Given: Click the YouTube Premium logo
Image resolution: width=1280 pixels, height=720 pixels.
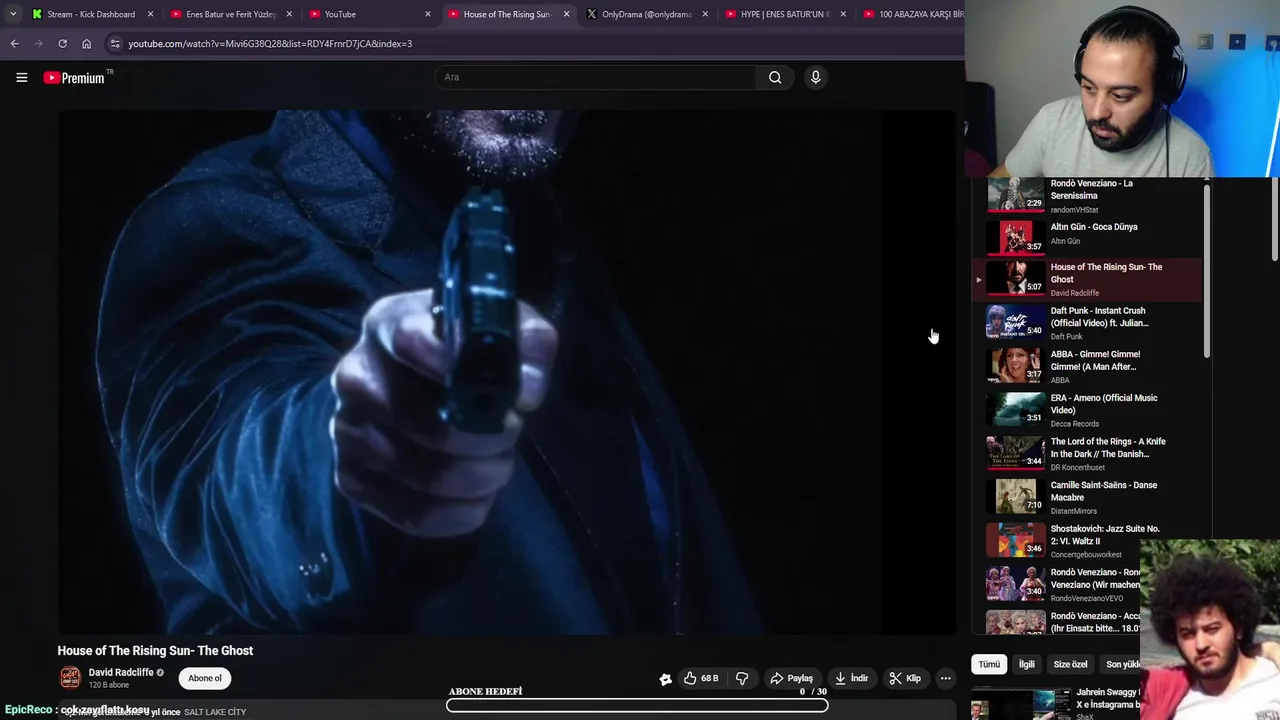Looking at the screenshot, I should [x=77, y=77].
